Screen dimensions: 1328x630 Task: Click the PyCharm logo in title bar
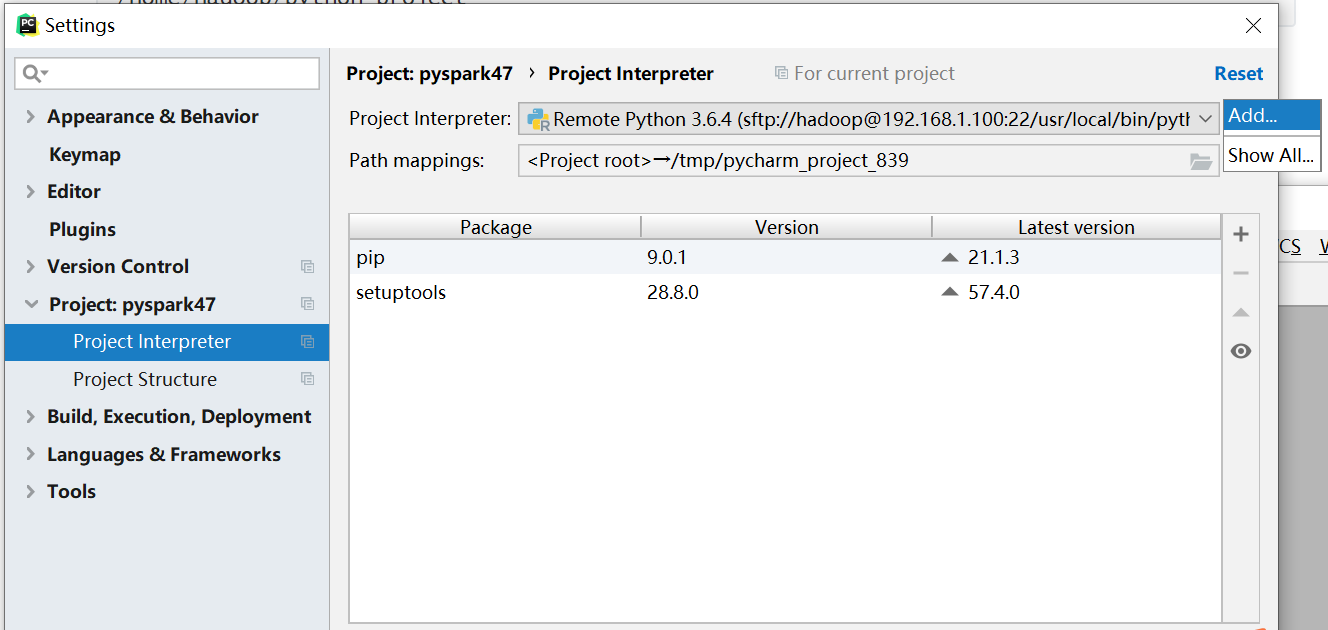click(27, 25)
